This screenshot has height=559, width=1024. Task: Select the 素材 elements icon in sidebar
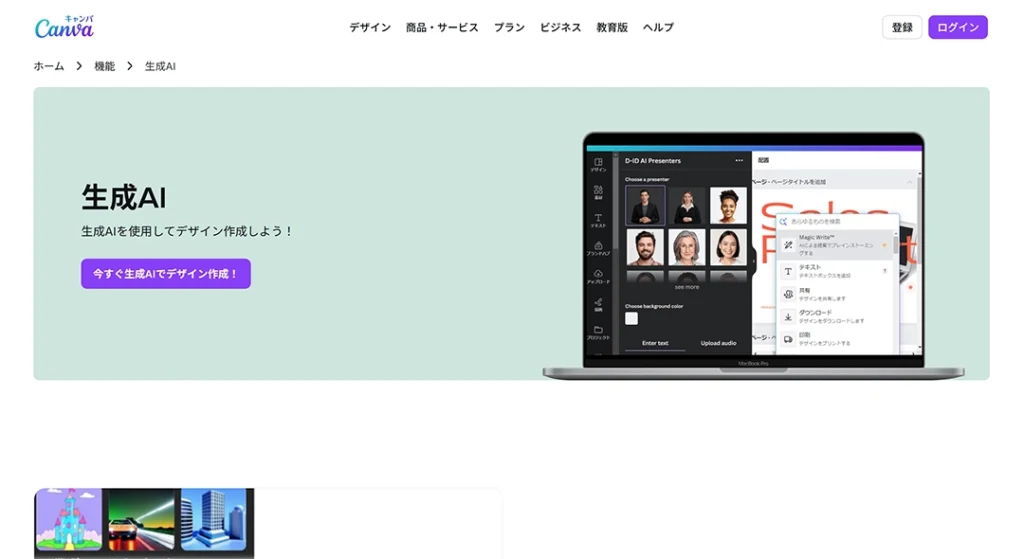click(x=598, y=190)
